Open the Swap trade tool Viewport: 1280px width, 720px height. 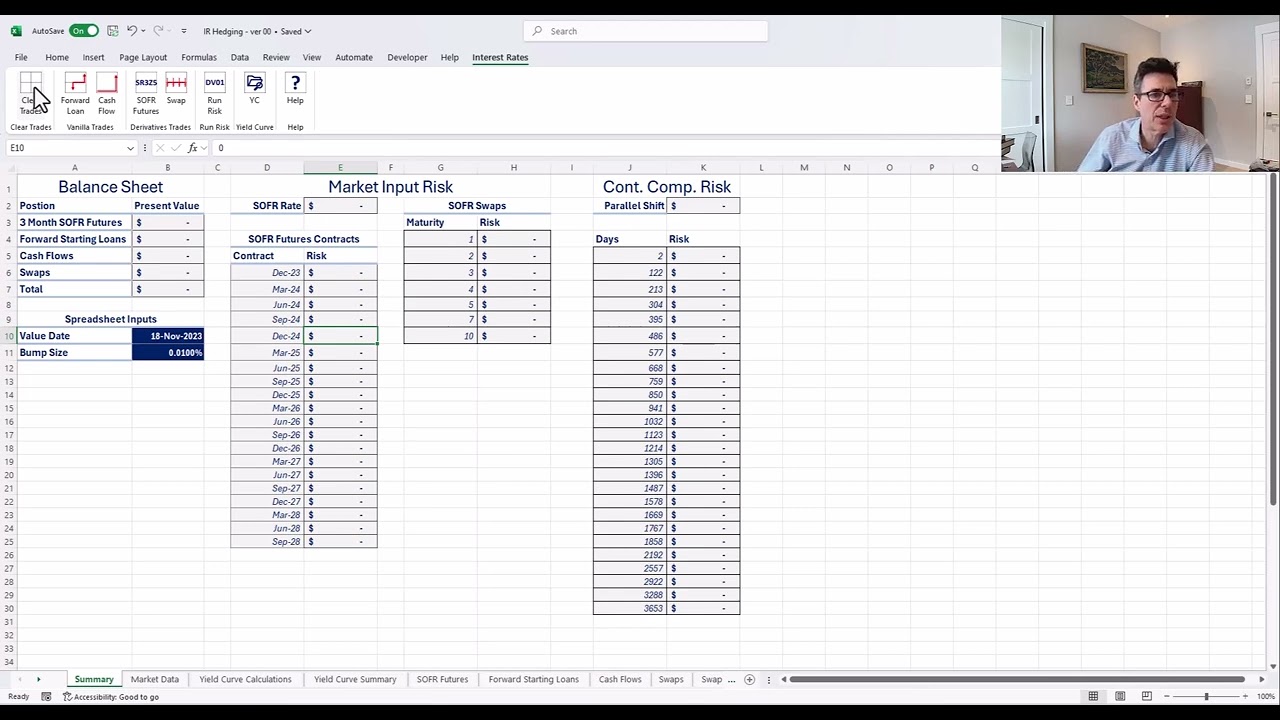[176, 90]
